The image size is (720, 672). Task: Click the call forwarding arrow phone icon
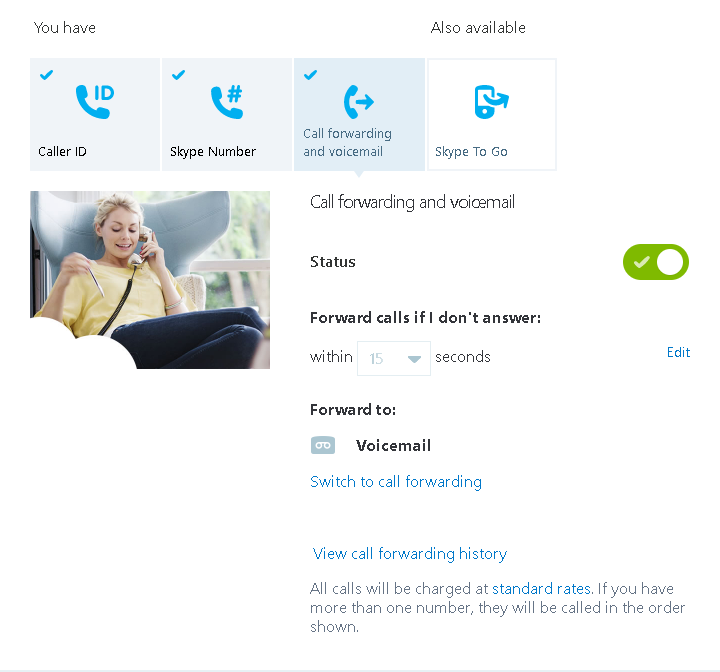[x=359, y=102]
